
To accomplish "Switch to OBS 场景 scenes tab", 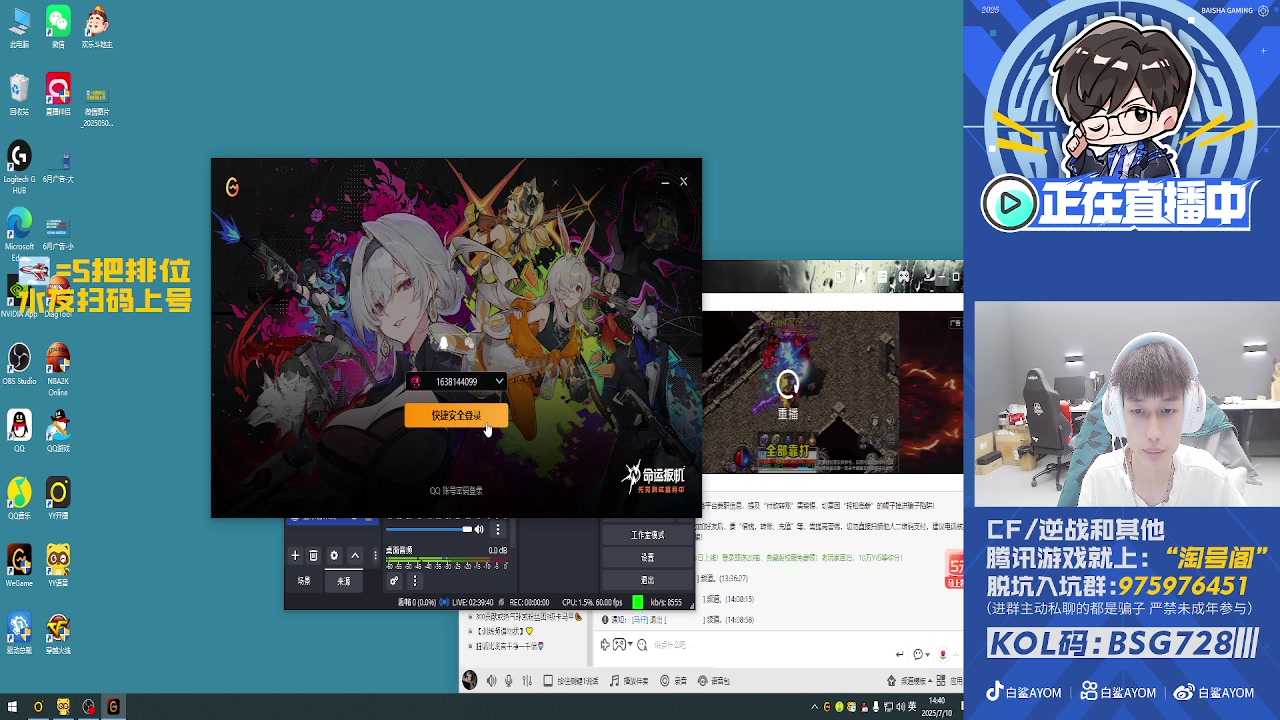I will pos(304,581).
